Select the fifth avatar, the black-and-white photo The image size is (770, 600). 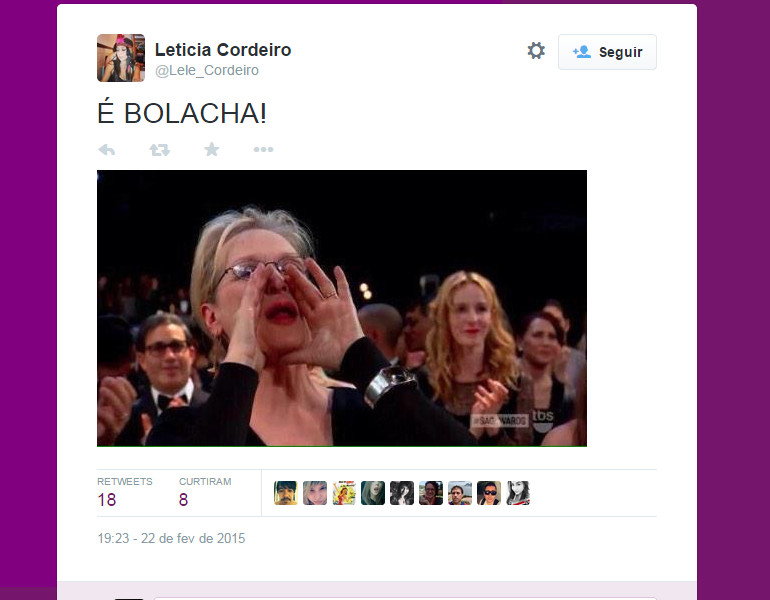pos(402,493)
